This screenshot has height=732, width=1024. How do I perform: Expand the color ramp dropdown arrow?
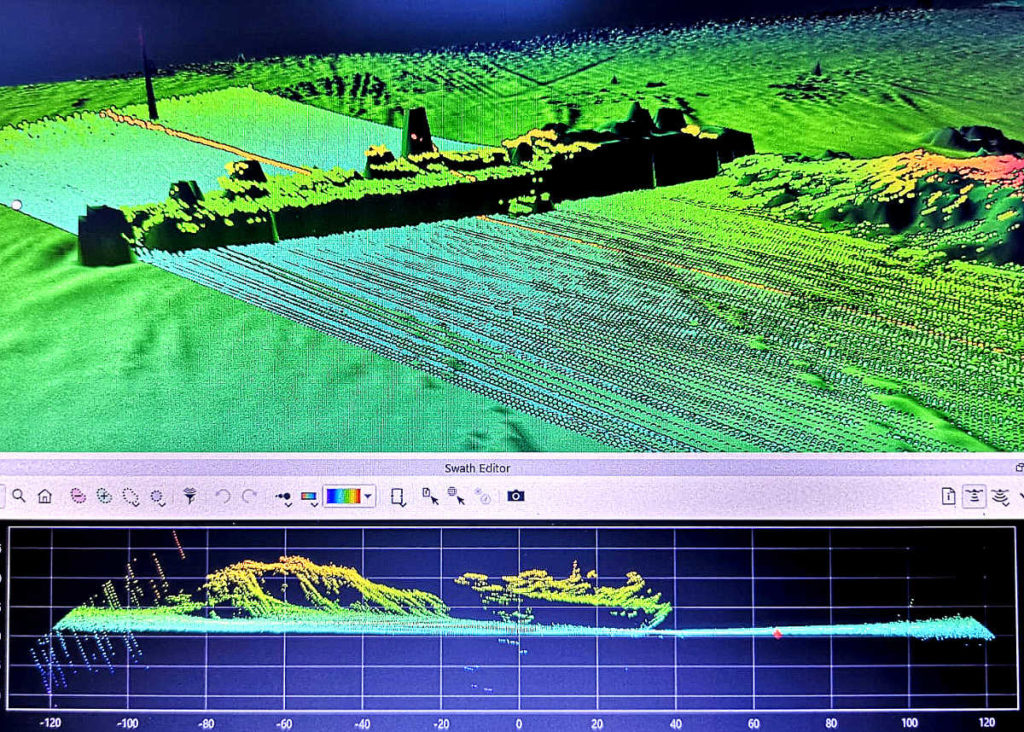368,496
